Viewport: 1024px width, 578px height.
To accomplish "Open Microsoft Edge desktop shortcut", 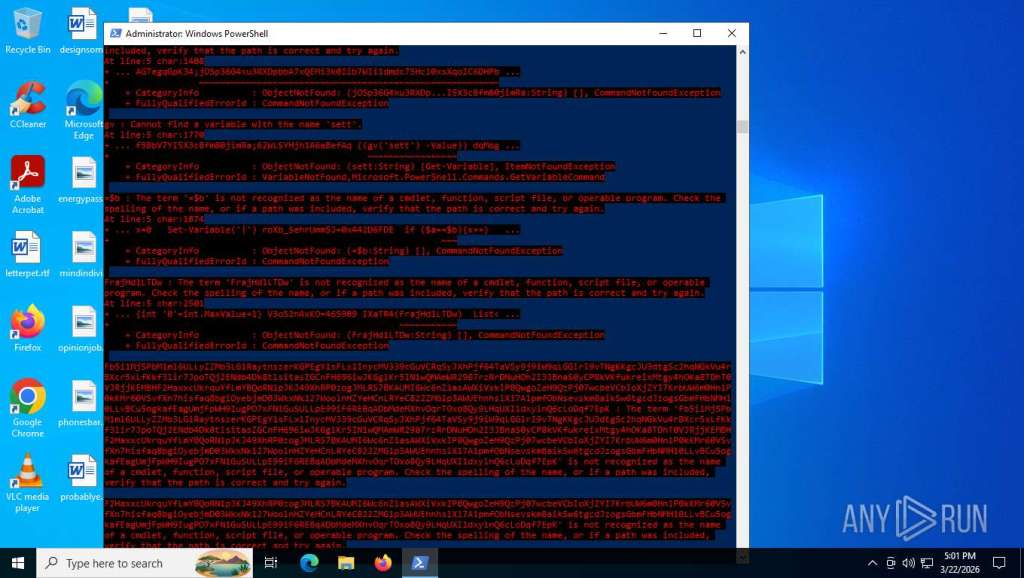I will coord(84,103).
